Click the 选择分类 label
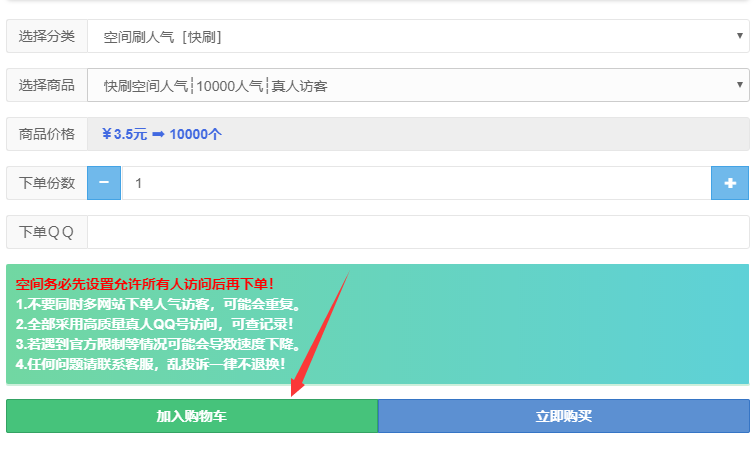Viewport: 756px width, 449px height. [x=47, y=36]
